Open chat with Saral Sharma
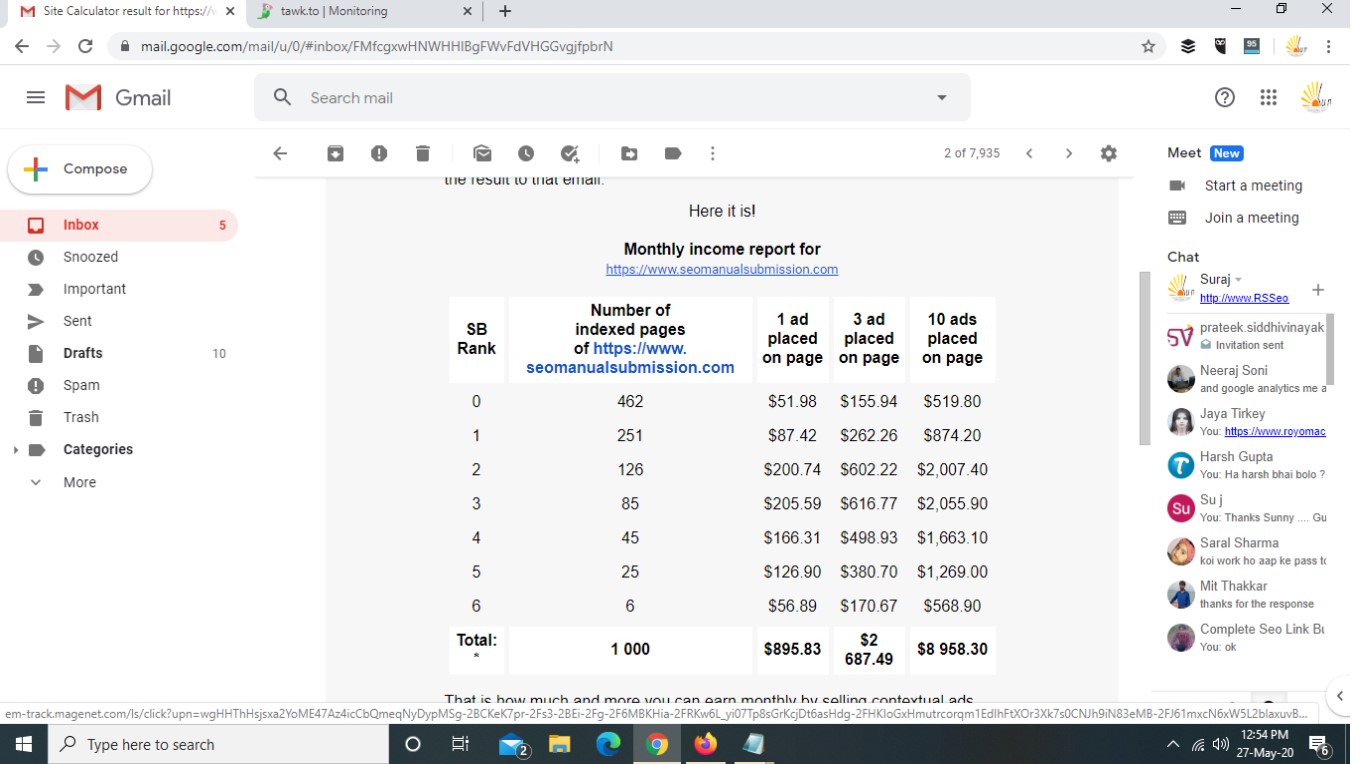The width and height of the screenshot is (1360, 764). tap(1246, 551)
